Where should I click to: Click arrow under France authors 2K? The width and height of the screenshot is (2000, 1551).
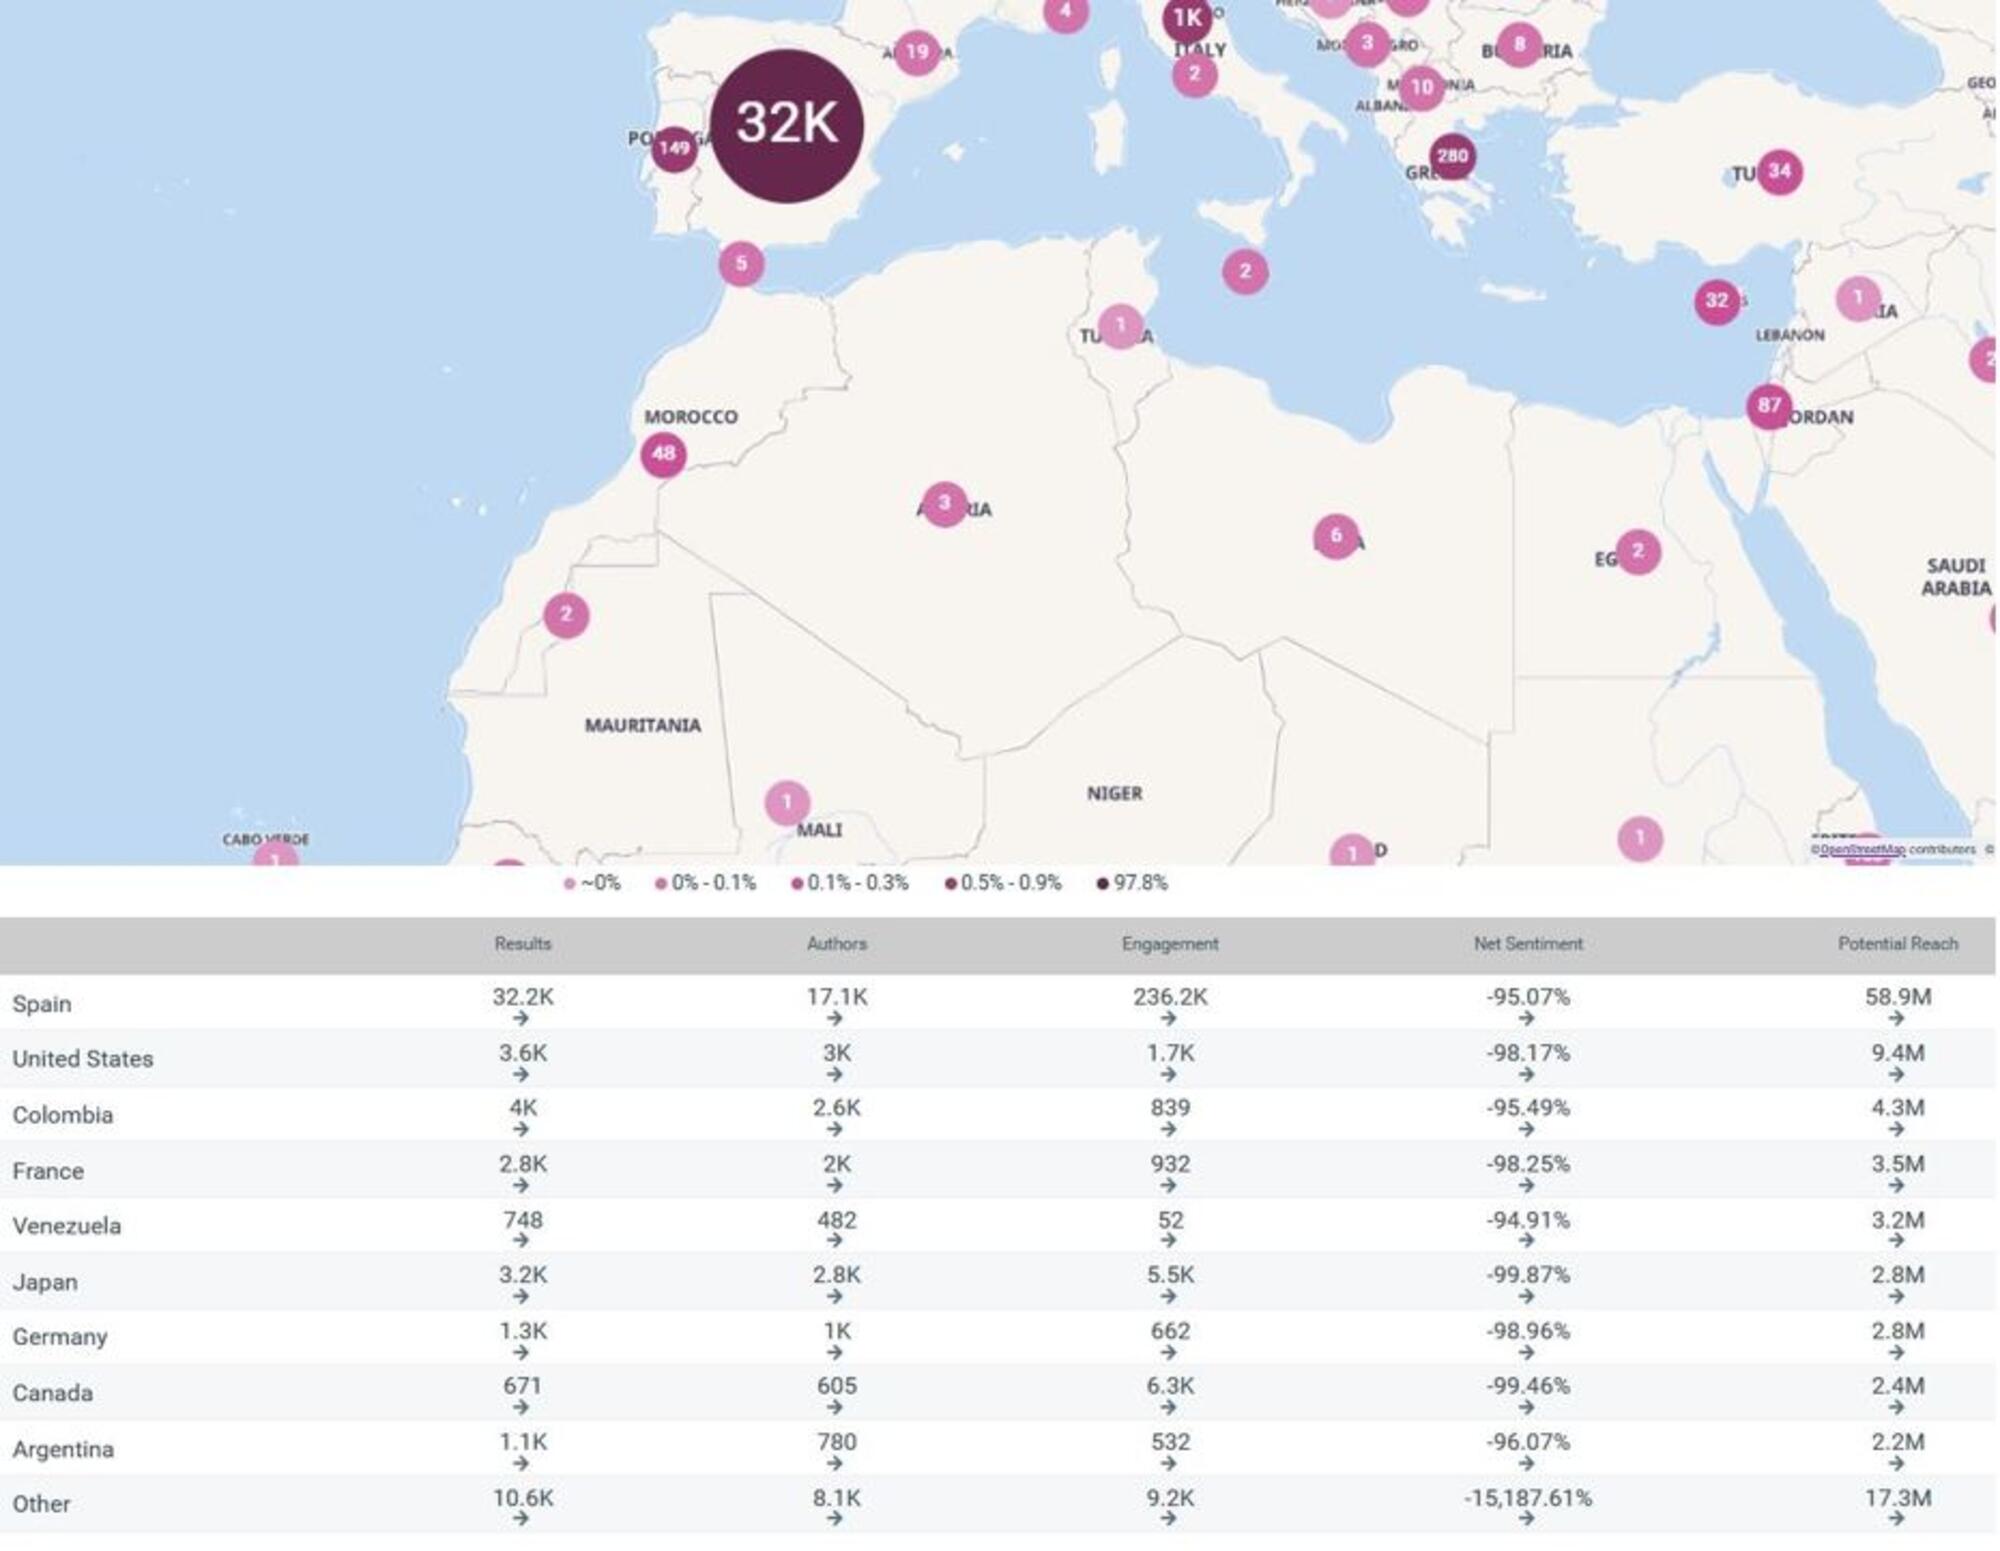coord(835,1186)
